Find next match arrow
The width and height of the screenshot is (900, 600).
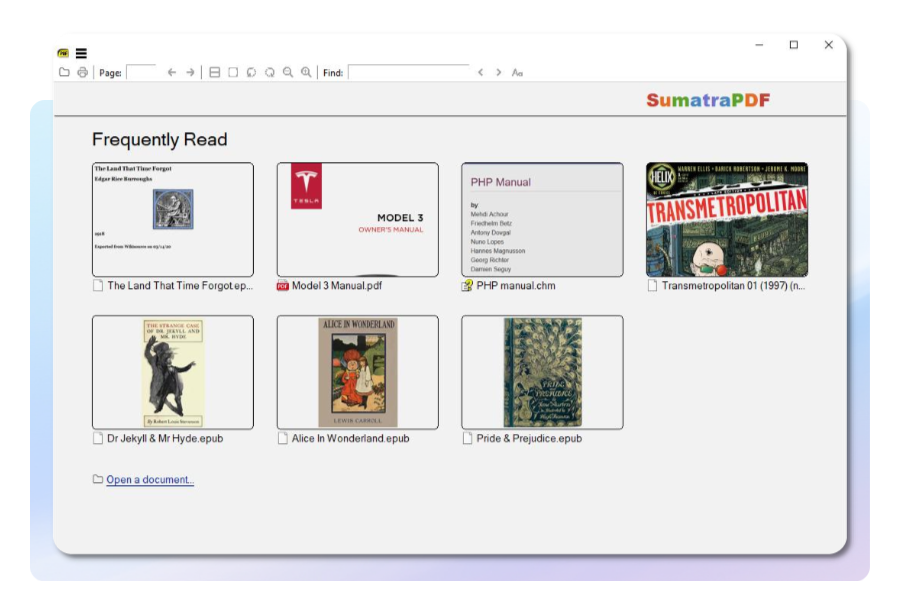tap(499, 72)
